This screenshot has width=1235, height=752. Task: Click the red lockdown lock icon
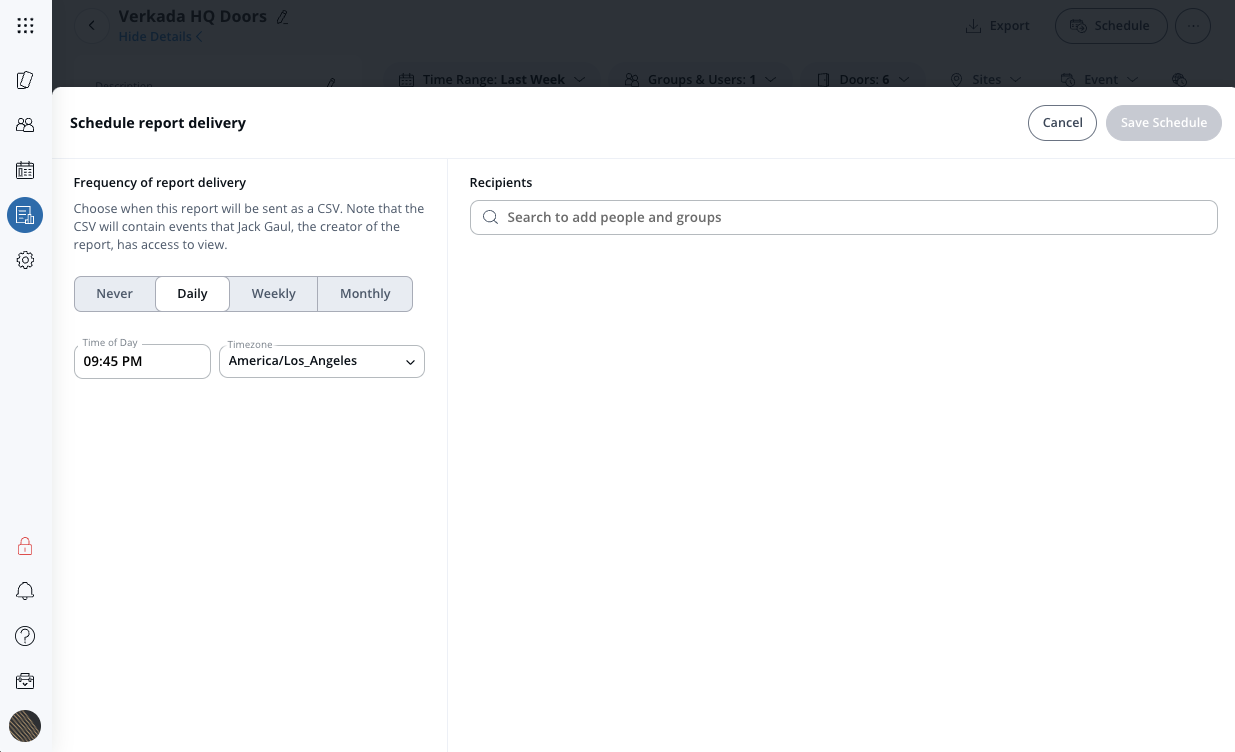(x=25, y=546)
